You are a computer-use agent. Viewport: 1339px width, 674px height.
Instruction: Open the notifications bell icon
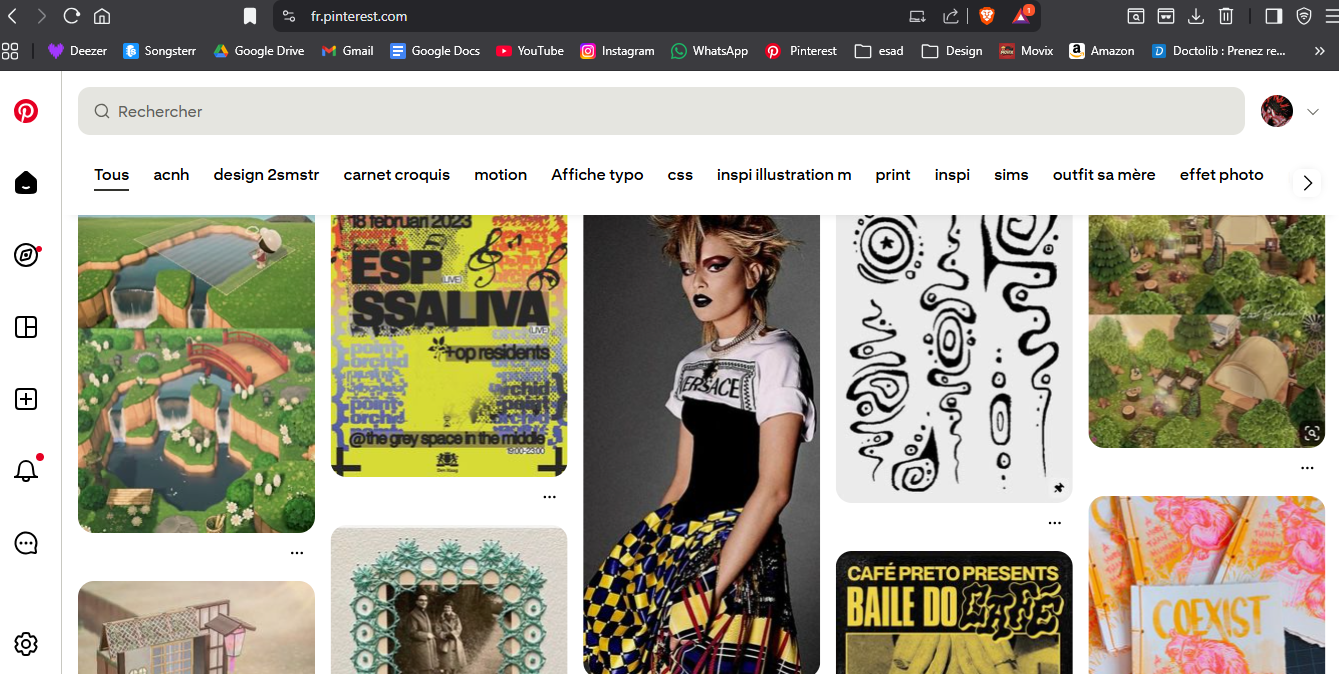click(x=26, y=471)
